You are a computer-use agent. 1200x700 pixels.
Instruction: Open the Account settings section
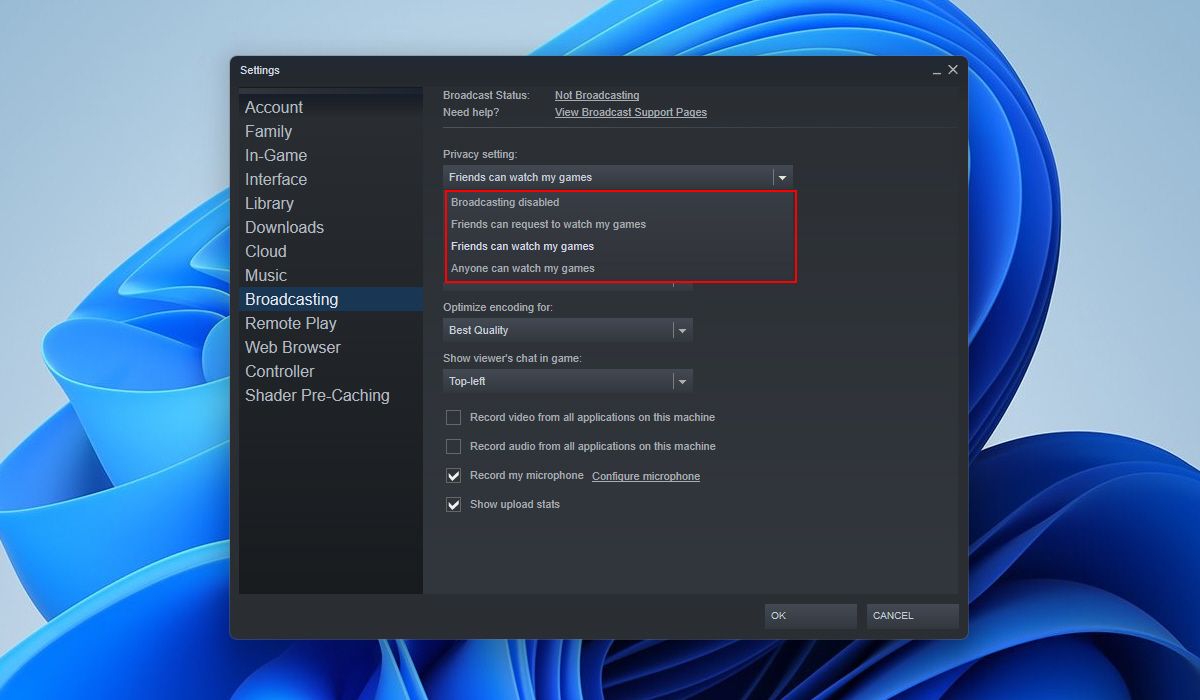click(x=274, y=107)
